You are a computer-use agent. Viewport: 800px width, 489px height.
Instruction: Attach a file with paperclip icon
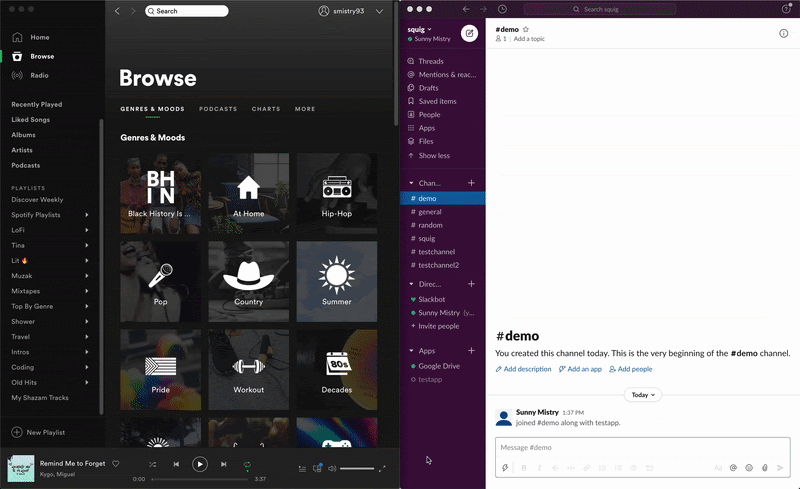(764, 468)
